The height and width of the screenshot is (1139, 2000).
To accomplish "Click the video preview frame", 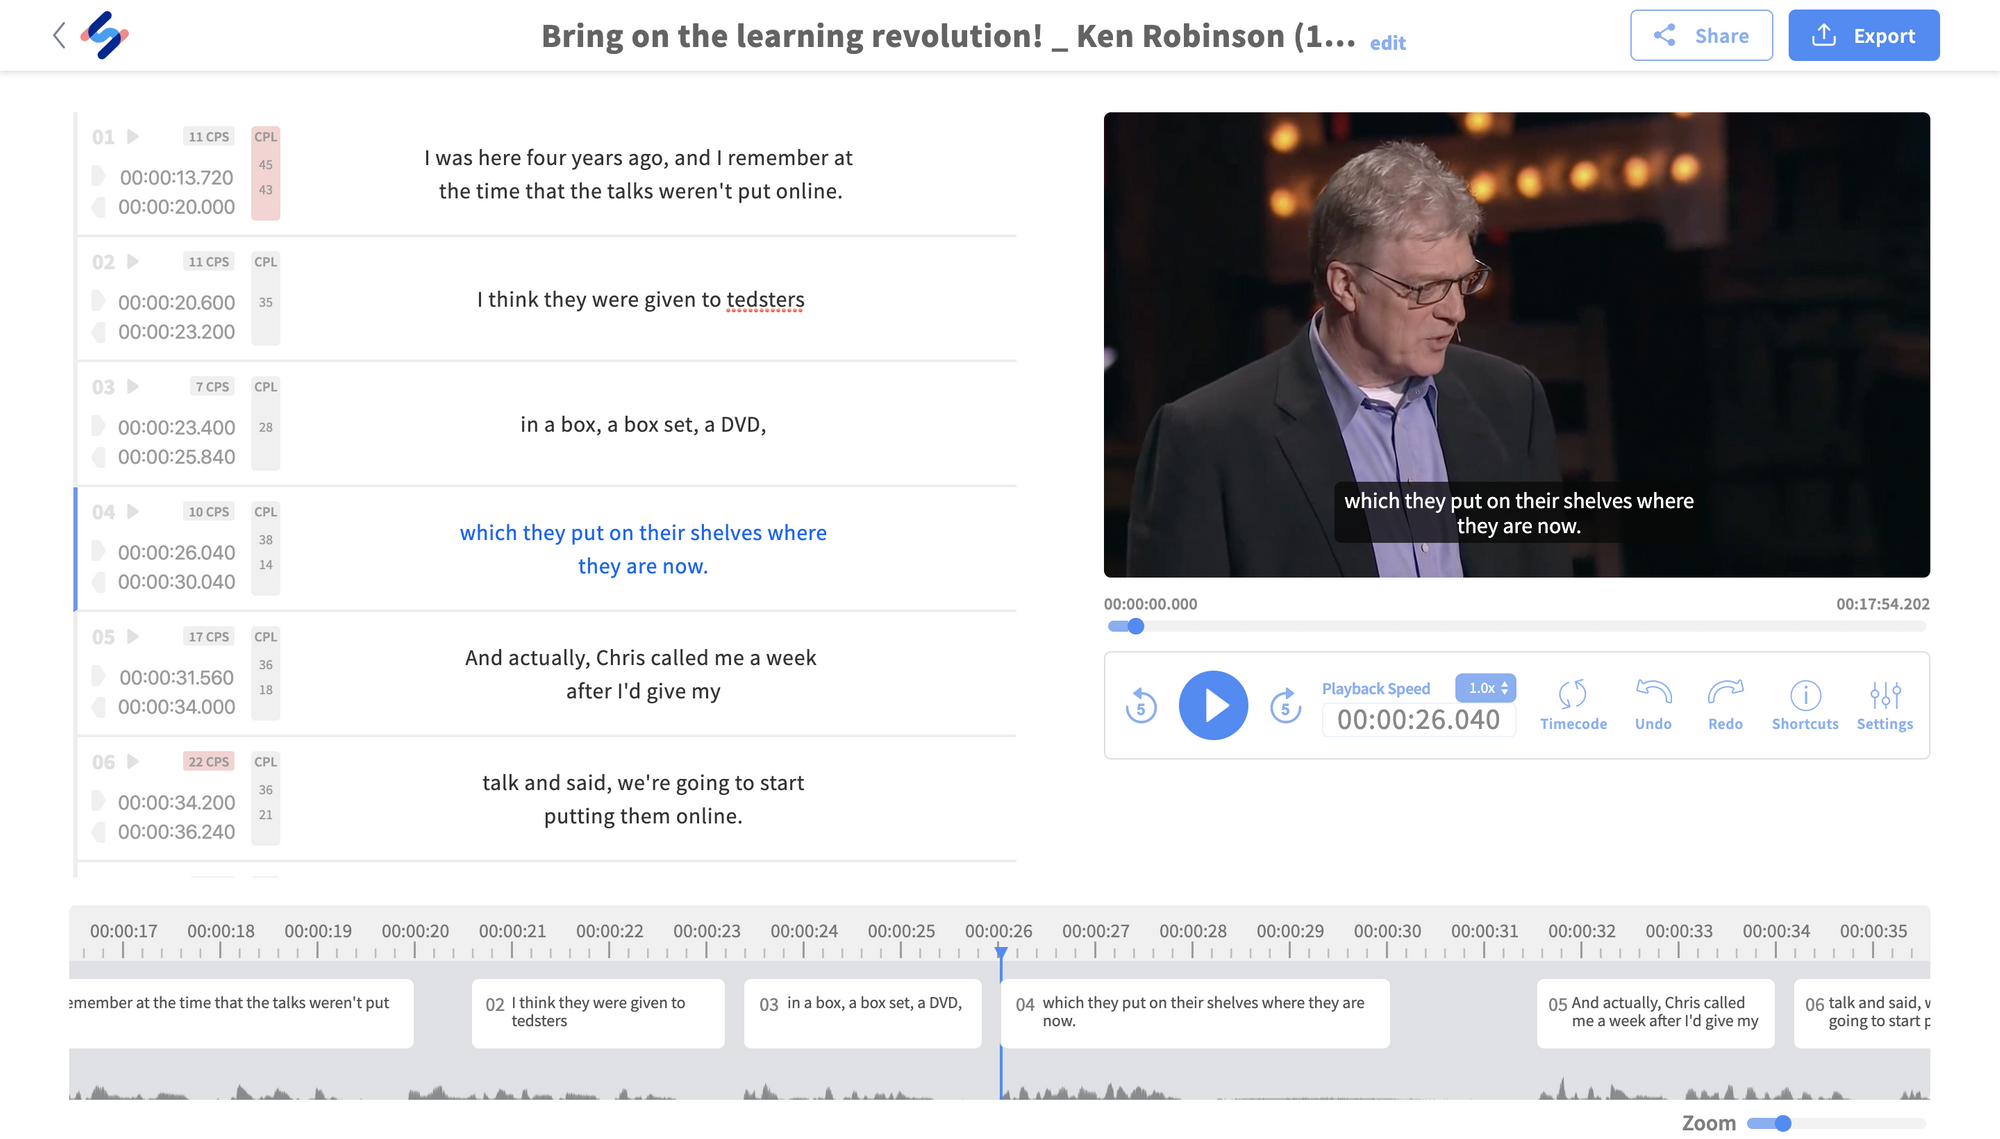I will (1516, 344).
